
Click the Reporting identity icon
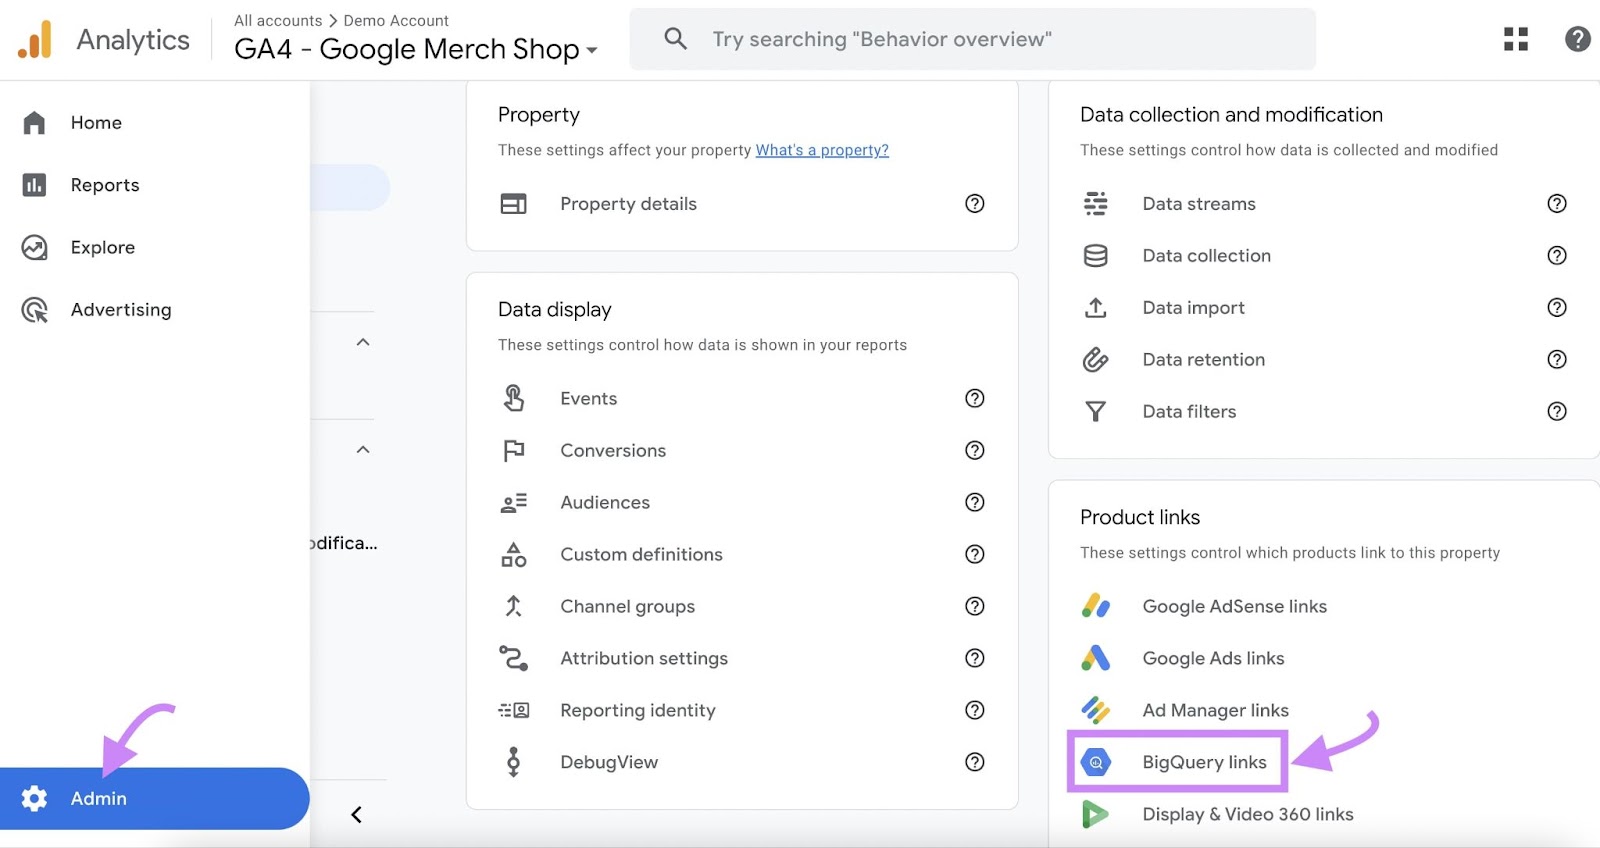click(x=513, y=710)
